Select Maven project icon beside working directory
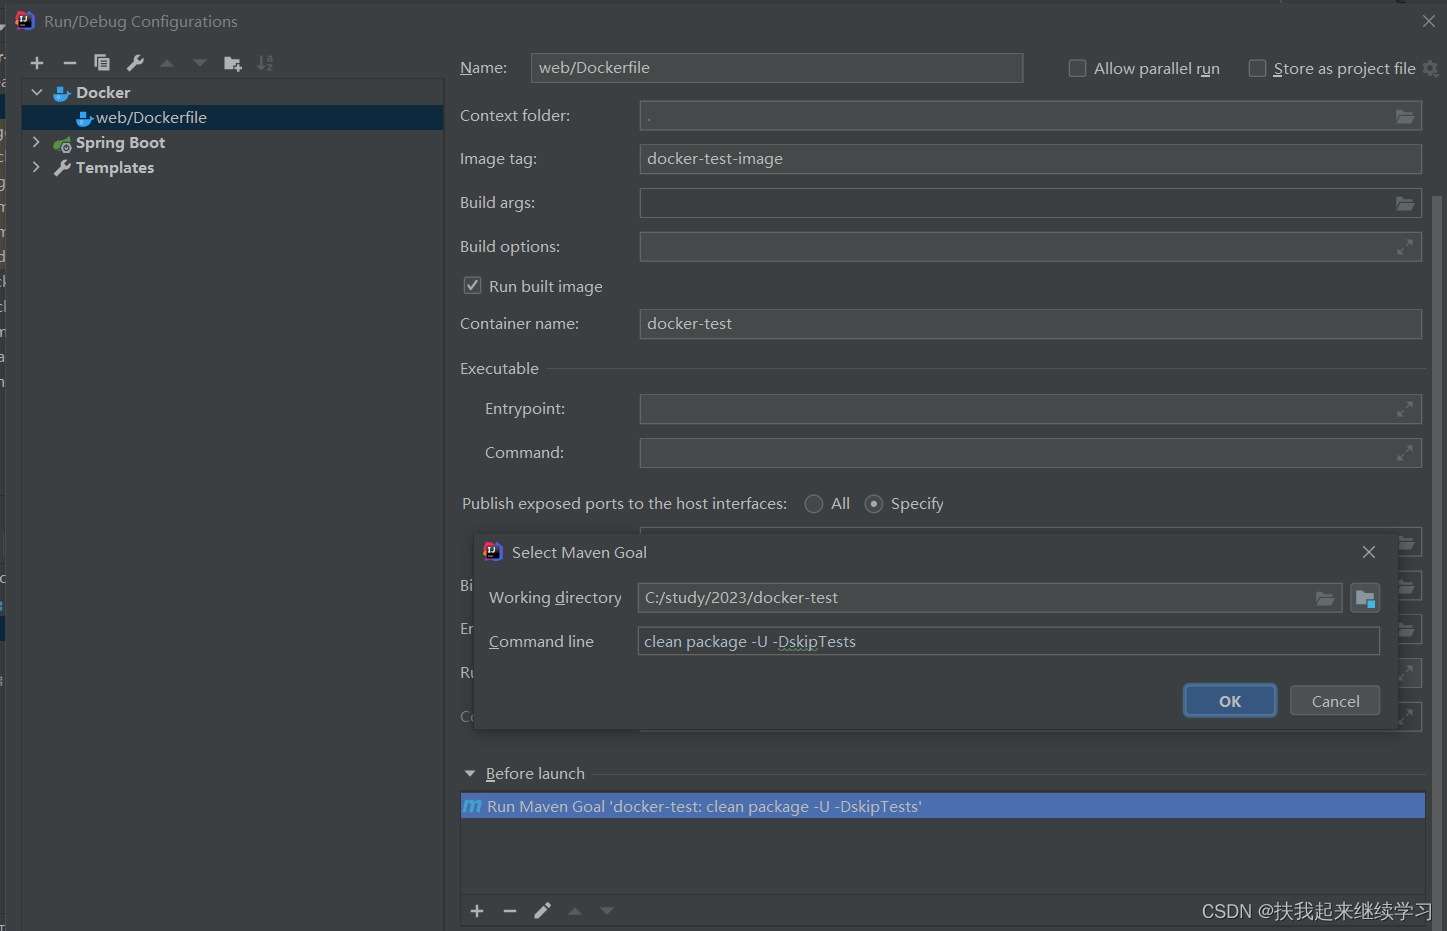The image size is (1447, 931). tap(1365, 598)
